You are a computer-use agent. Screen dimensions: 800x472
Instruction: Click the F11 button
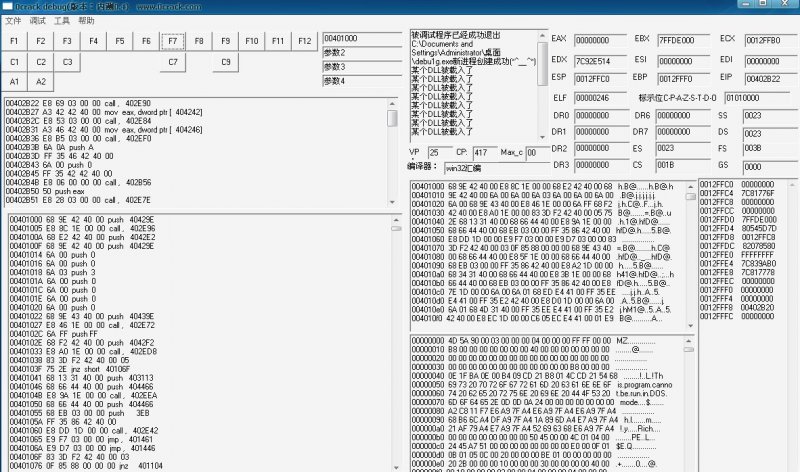point(278,41)
